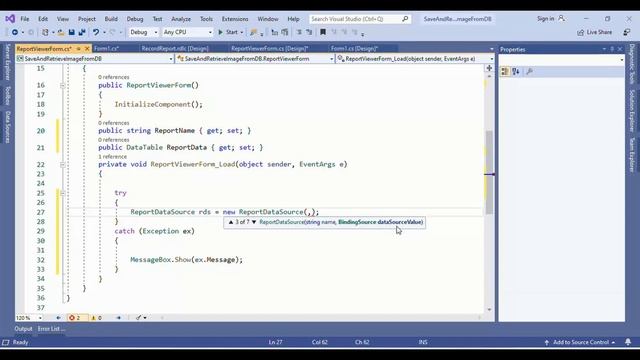Screen dimensions: 640x360
Task: Open the Undo history dropdown arrow
Action: (x=104, y=32)
